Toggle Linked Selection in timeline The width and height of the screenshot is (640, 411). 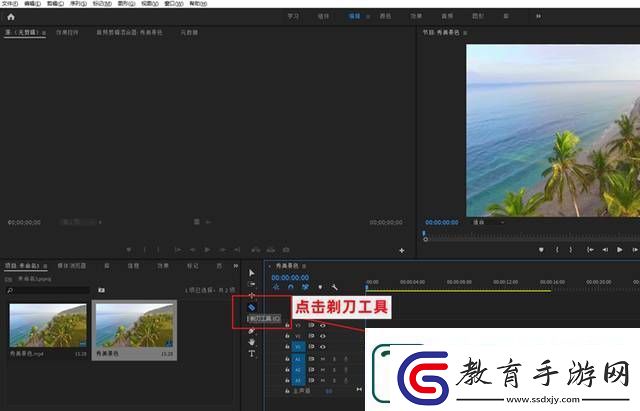[x=305, y=287]
